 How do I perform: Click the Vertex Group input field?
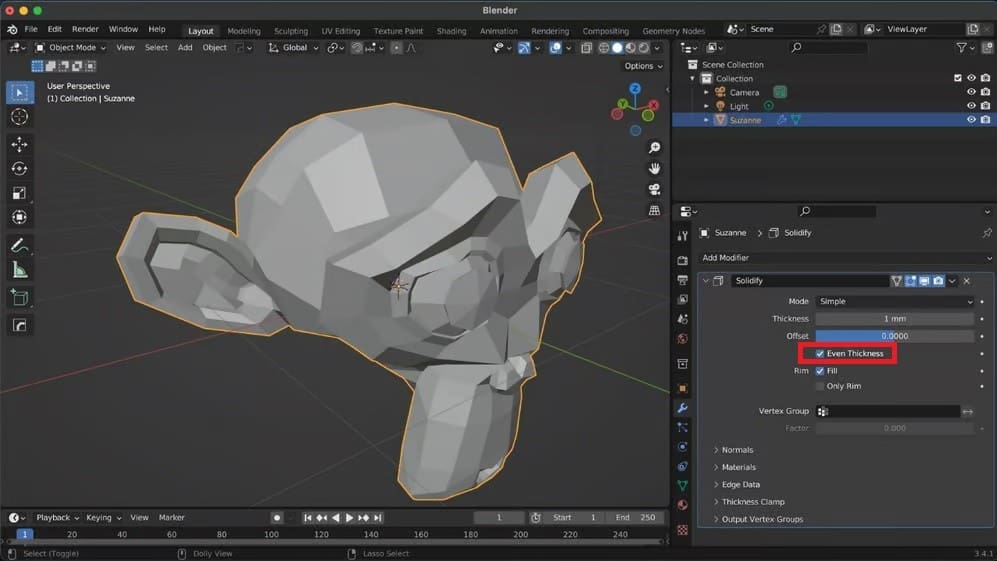point(888,412)
